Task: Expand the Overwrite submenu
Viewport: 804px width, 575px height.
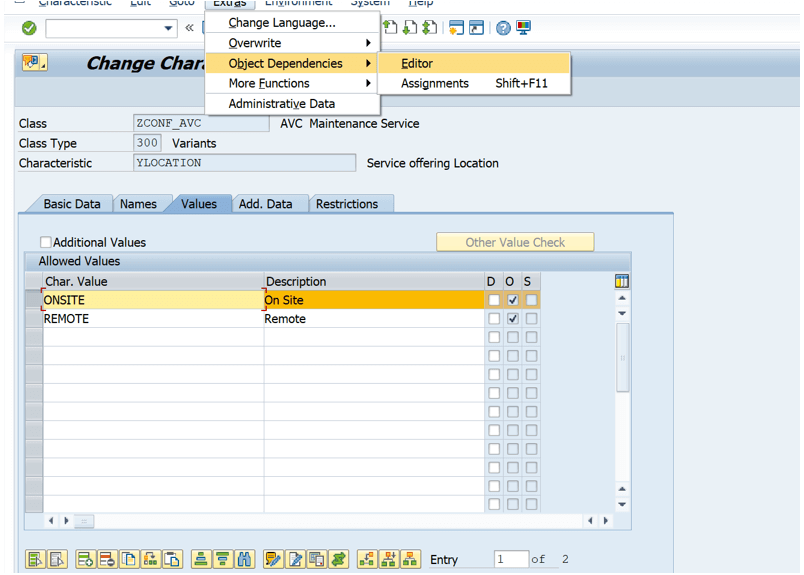Action: [292, 43]
